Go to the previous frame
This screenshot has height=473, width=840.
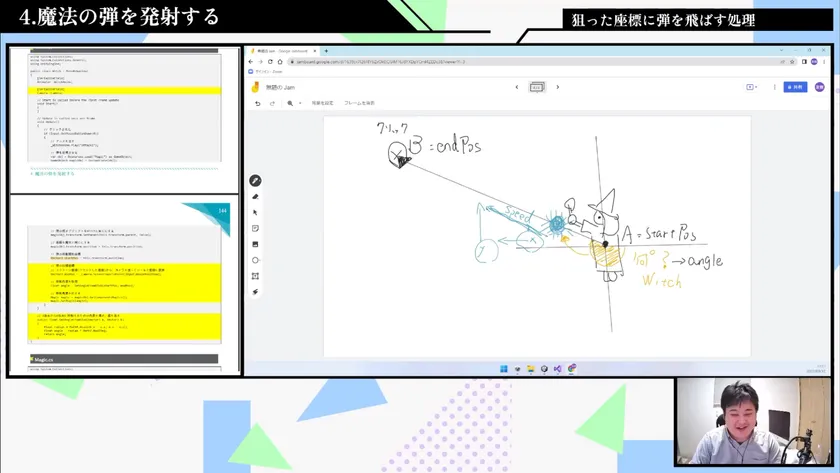(x=517, y=87)
